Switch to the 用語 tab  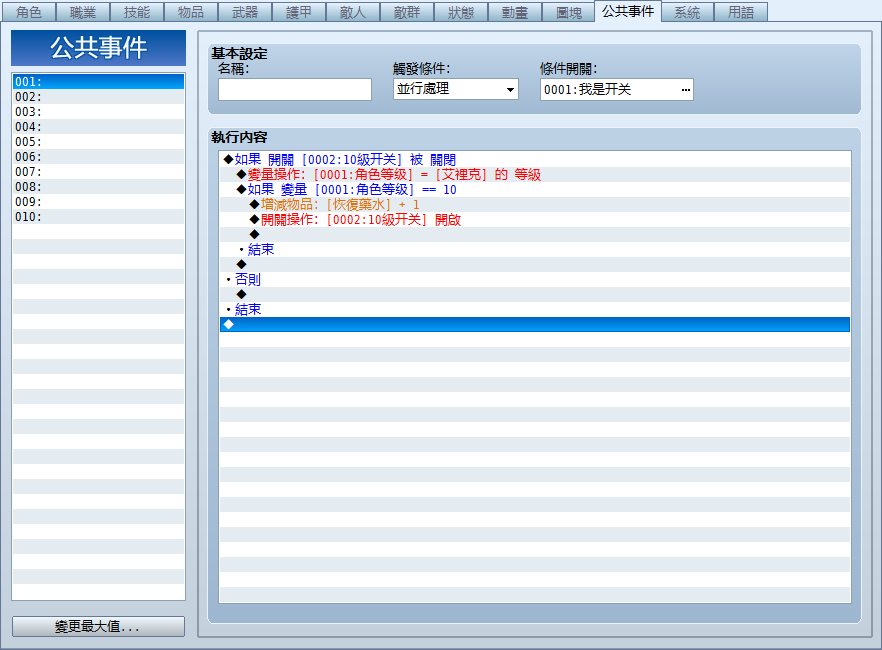pos(741,12)
